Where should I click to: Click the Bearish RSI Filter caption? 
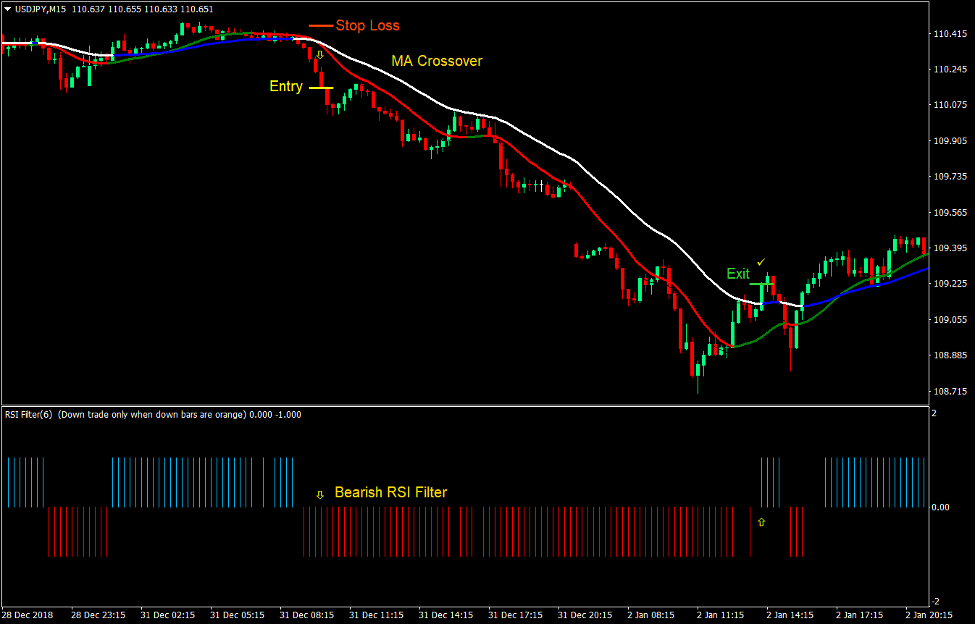(x=390, y=492)
